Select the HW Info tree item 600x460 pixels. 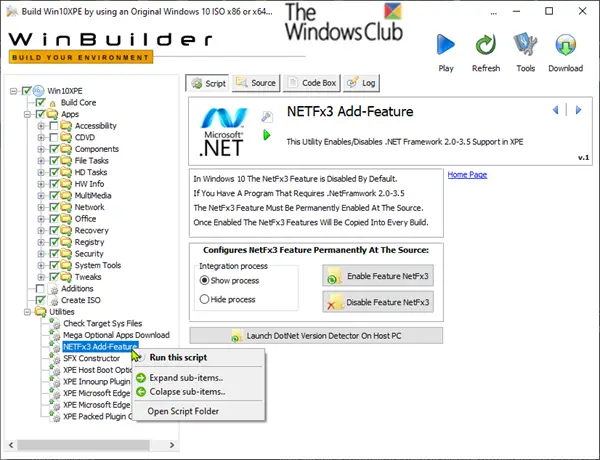pos(89,184)
